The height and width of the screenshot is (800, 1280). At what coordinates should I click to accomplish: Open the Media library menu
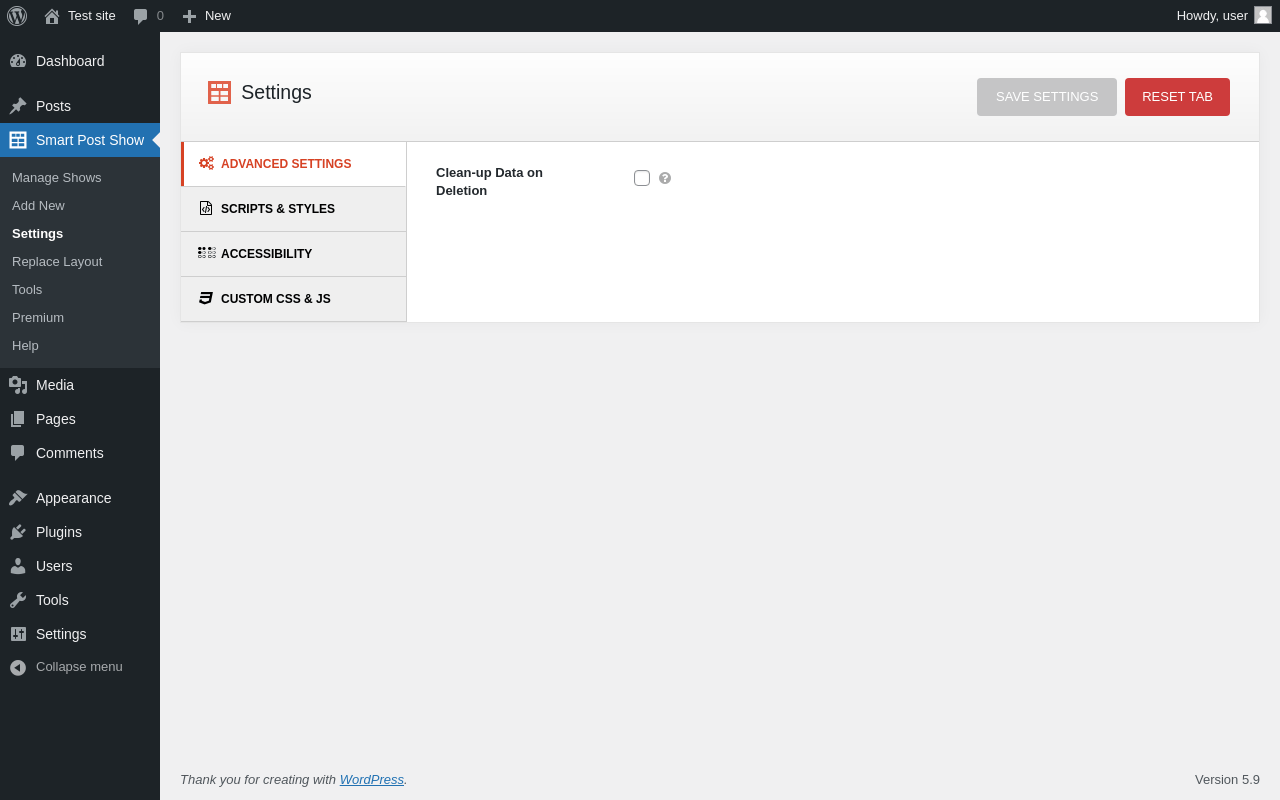[x=55, y=385]
